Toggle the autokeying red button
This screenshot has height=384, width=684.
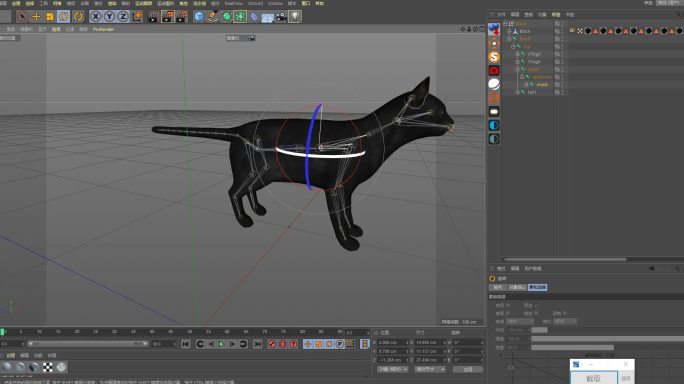(x=283, y=344)
